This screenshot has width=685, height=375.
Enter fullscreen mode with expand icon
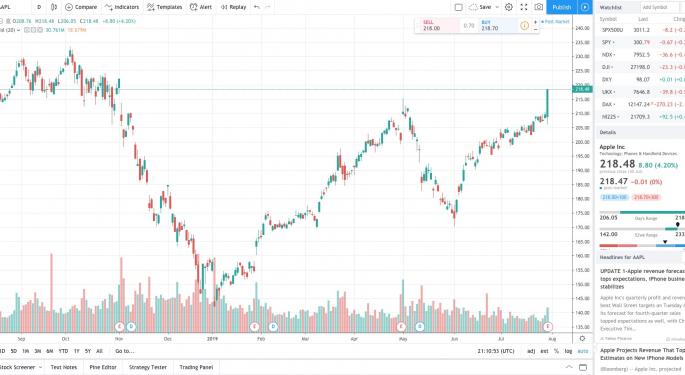[524, 7]
